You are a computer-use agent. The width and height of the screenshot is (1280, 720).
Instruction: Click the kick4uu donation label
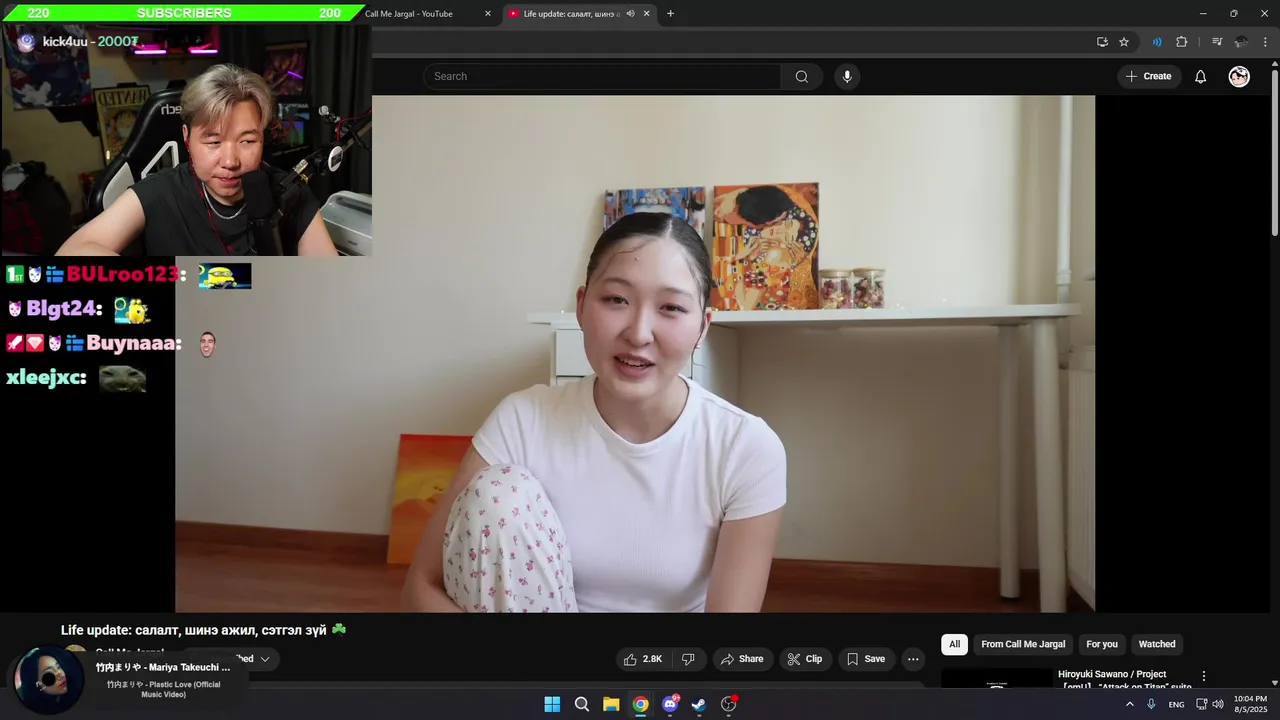point(90,42)
